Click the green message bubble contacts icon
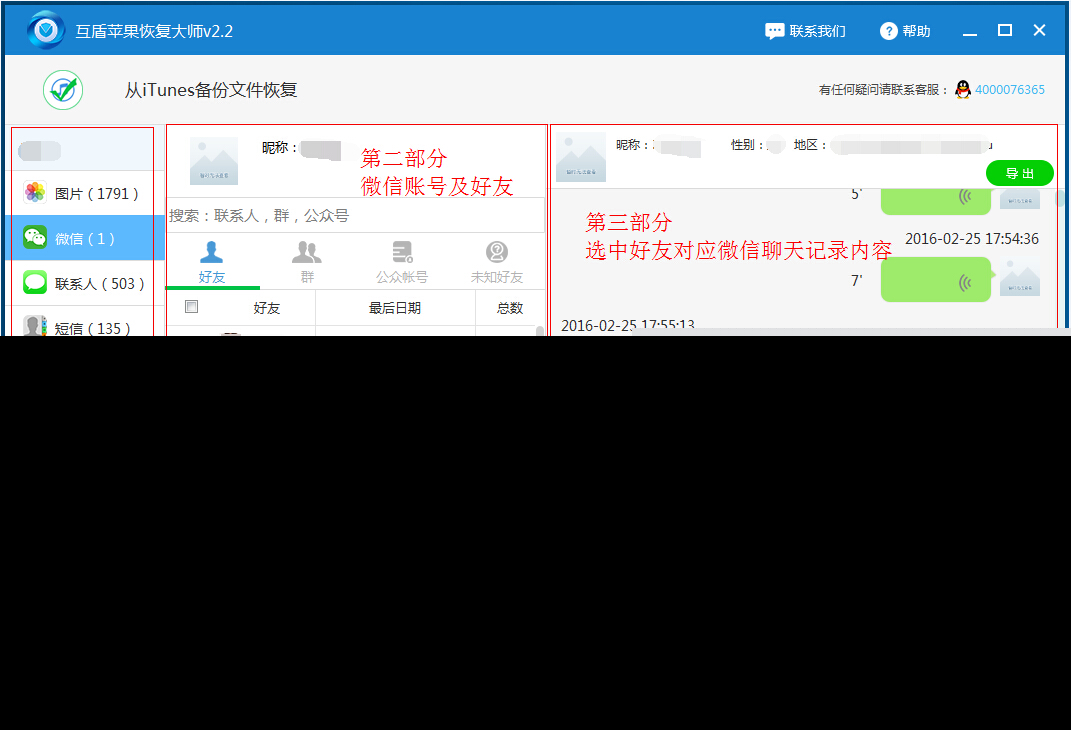1071x730 pixels. tap(35, 282)
